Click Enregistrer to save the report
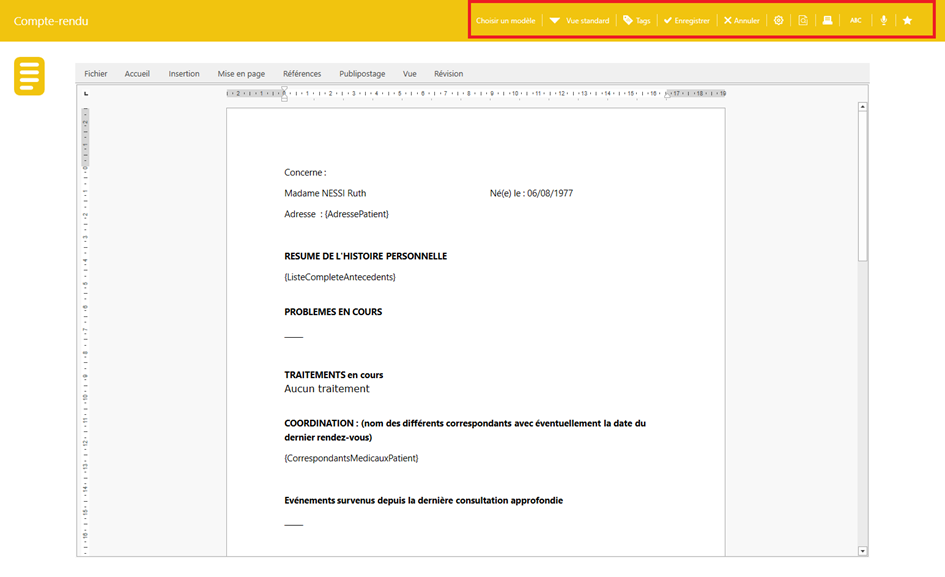Screen dimensions: 945x577 tap(686, 20)
